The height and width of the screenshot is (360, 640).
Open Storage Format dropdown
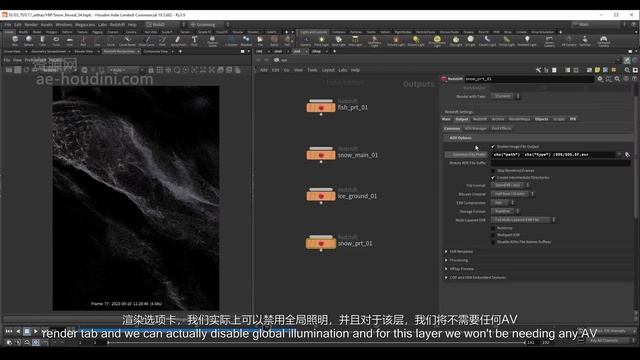click(x=505, y=211)
